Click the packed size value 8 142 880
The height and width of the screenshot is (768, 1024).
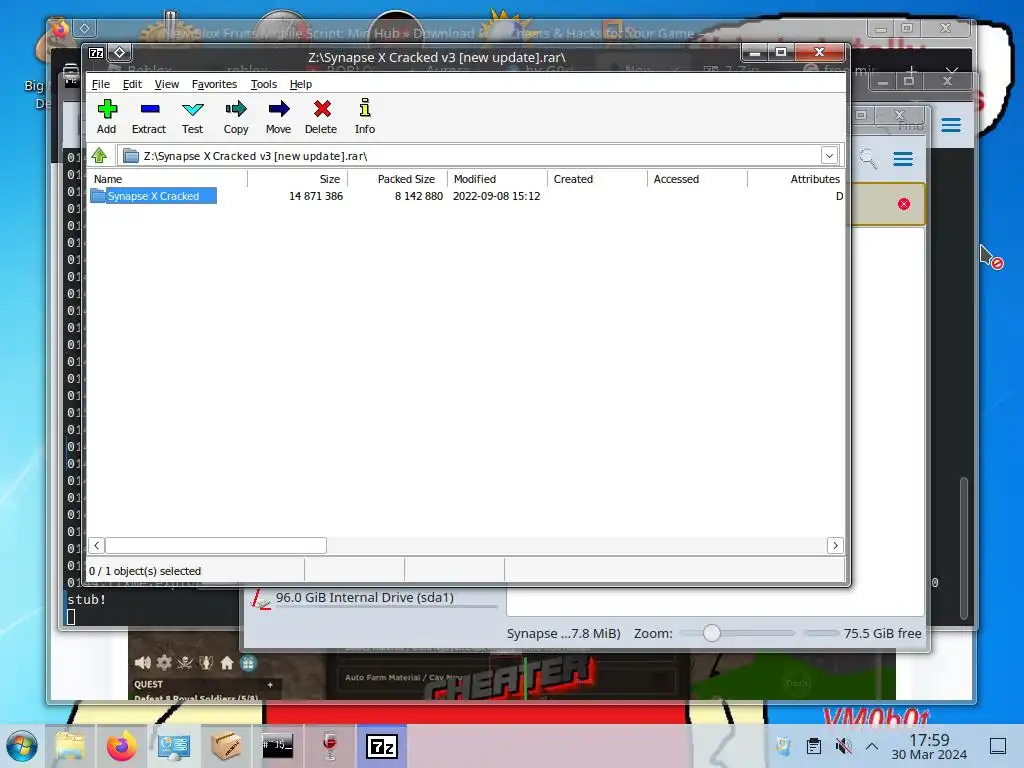(419, 196)
